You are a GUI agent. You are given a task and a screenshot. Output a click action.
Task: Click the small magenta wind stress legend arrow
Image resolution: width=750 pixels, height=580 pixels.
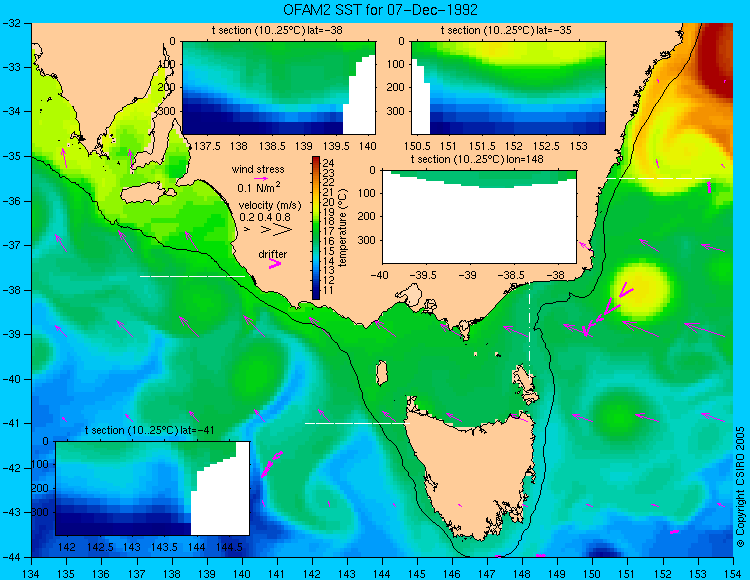pyautogui.click(x=261, y=178)
